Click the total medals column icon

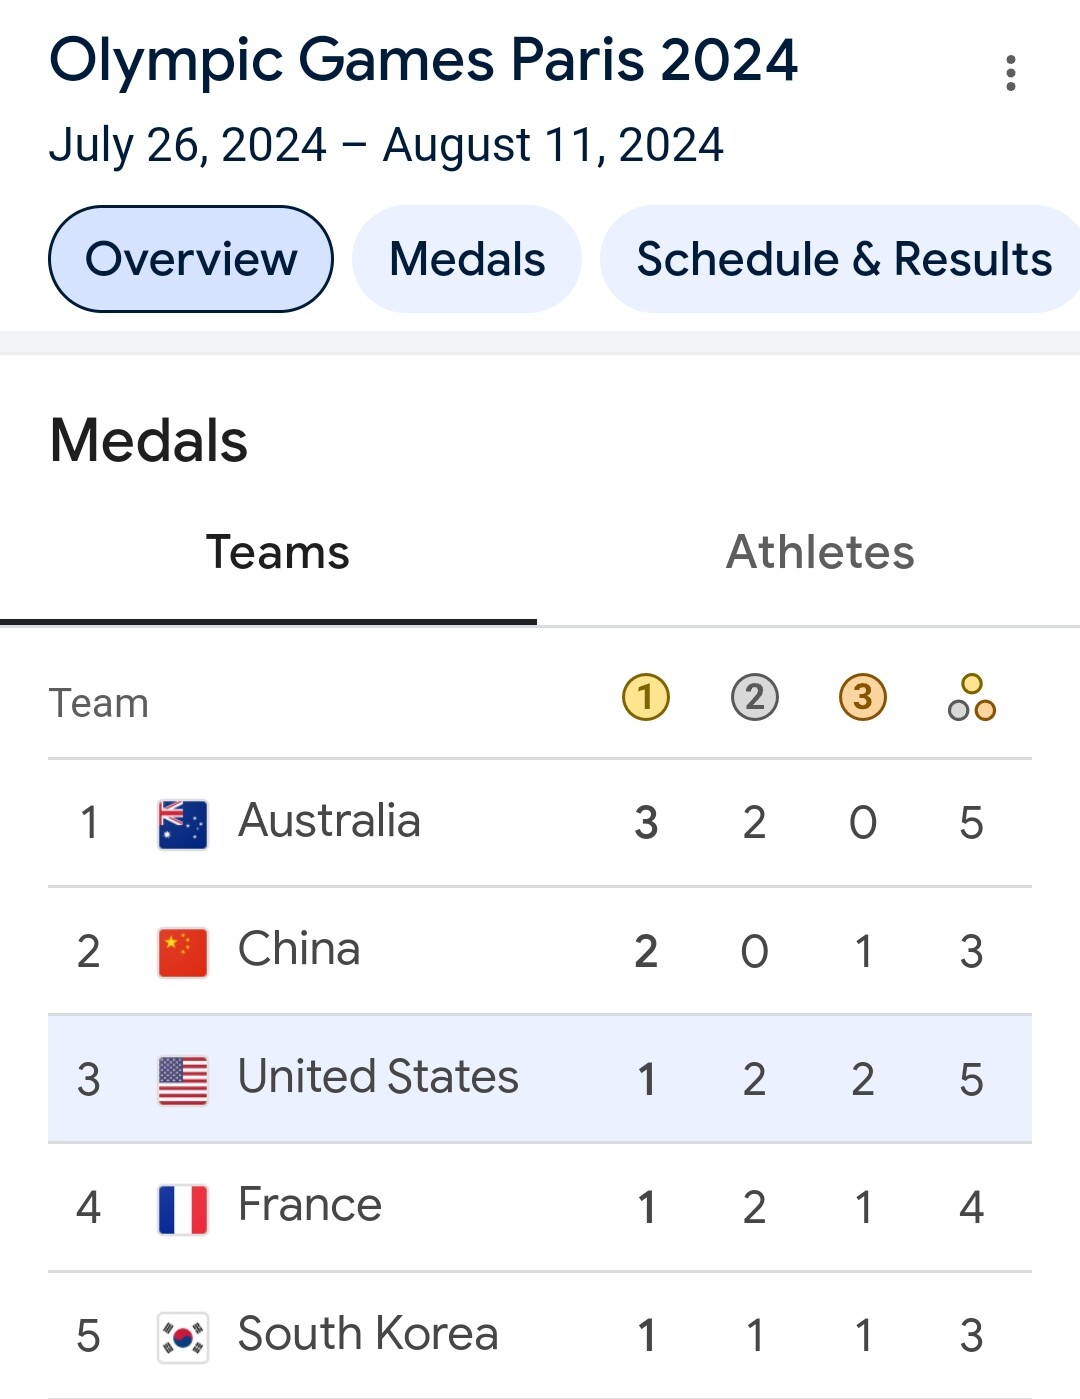click(972, 697)
